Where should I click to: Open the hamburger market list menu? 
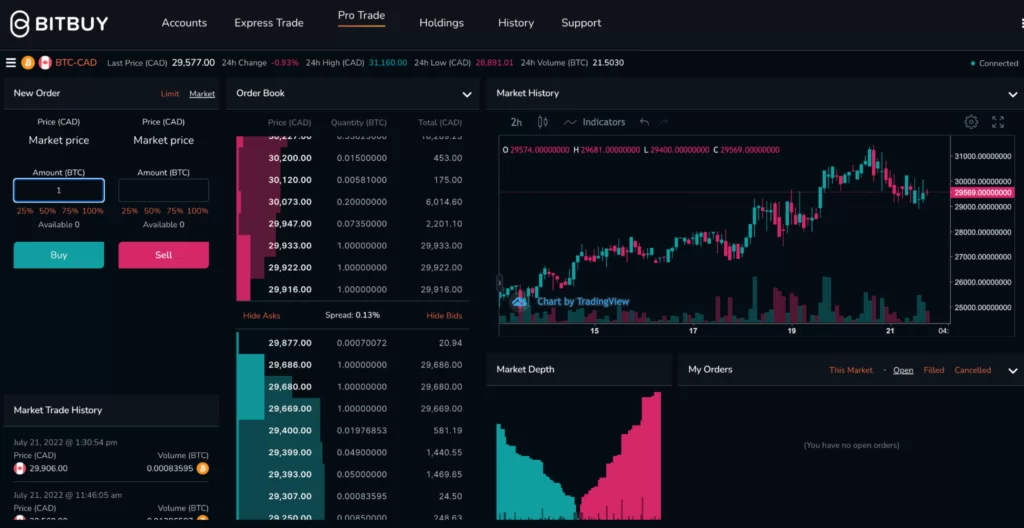[x=10, y=63]
